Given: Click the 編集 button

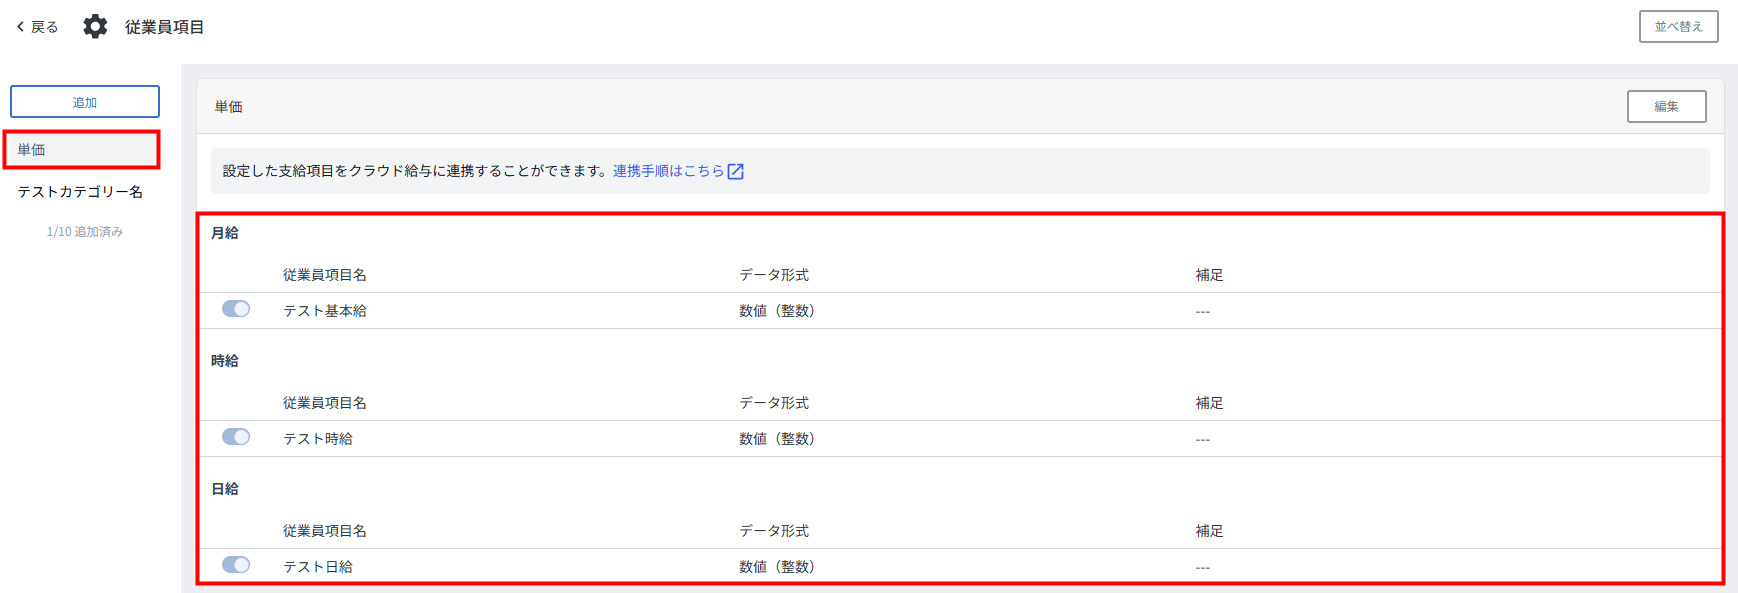Looking at the screenshot, I should [x=1666, y=107].
